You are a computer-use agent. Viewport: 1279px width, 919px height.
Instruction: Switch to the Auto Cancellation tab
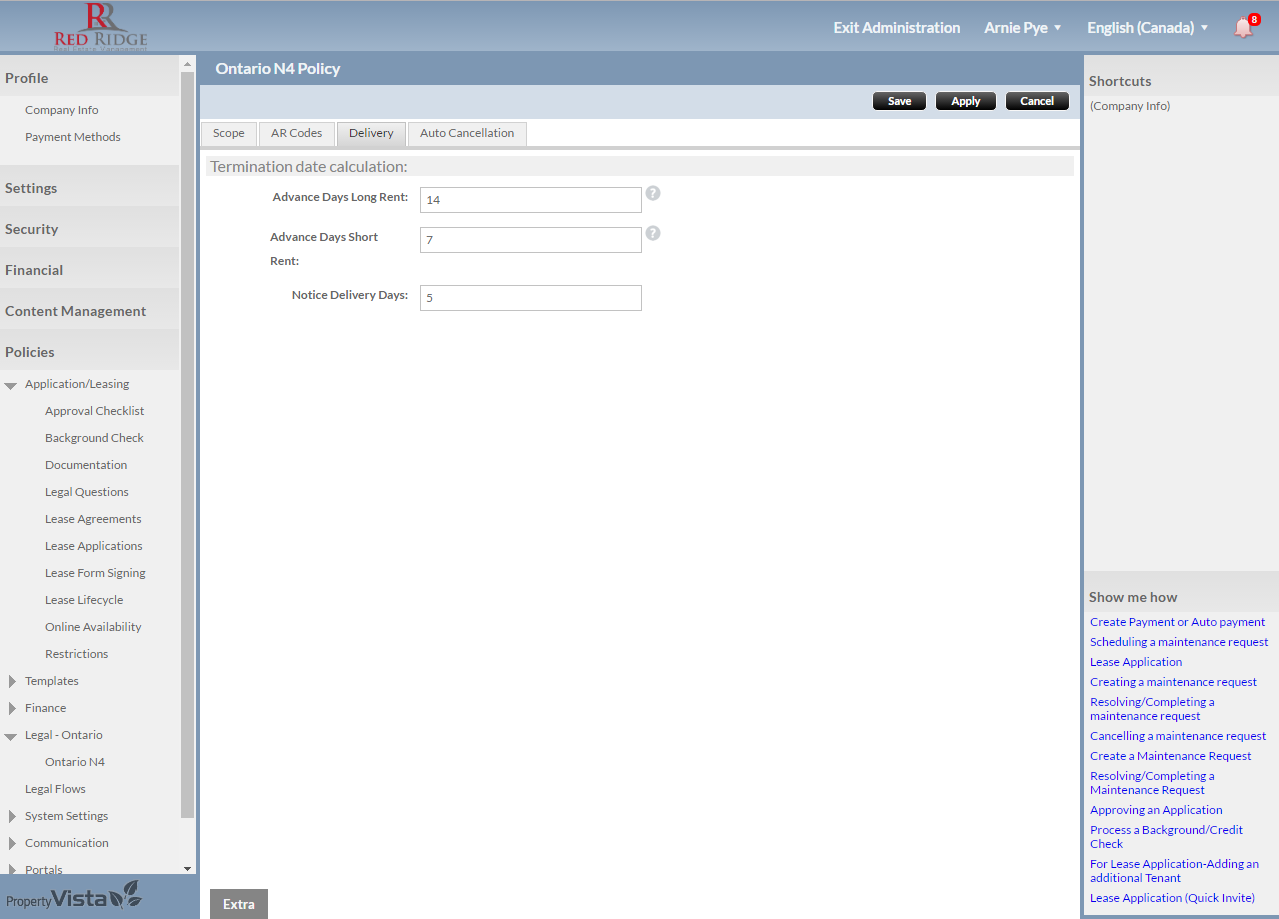coord(467,133)
